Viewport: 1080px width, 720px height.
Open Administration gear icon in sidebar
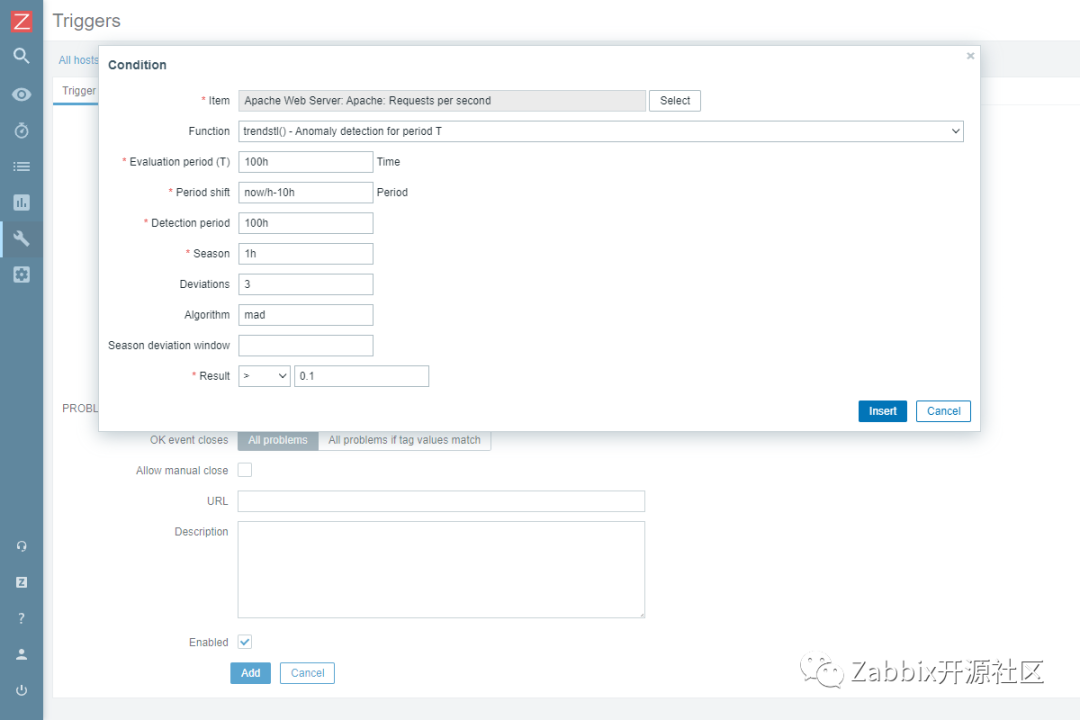(x=21, y=274)
